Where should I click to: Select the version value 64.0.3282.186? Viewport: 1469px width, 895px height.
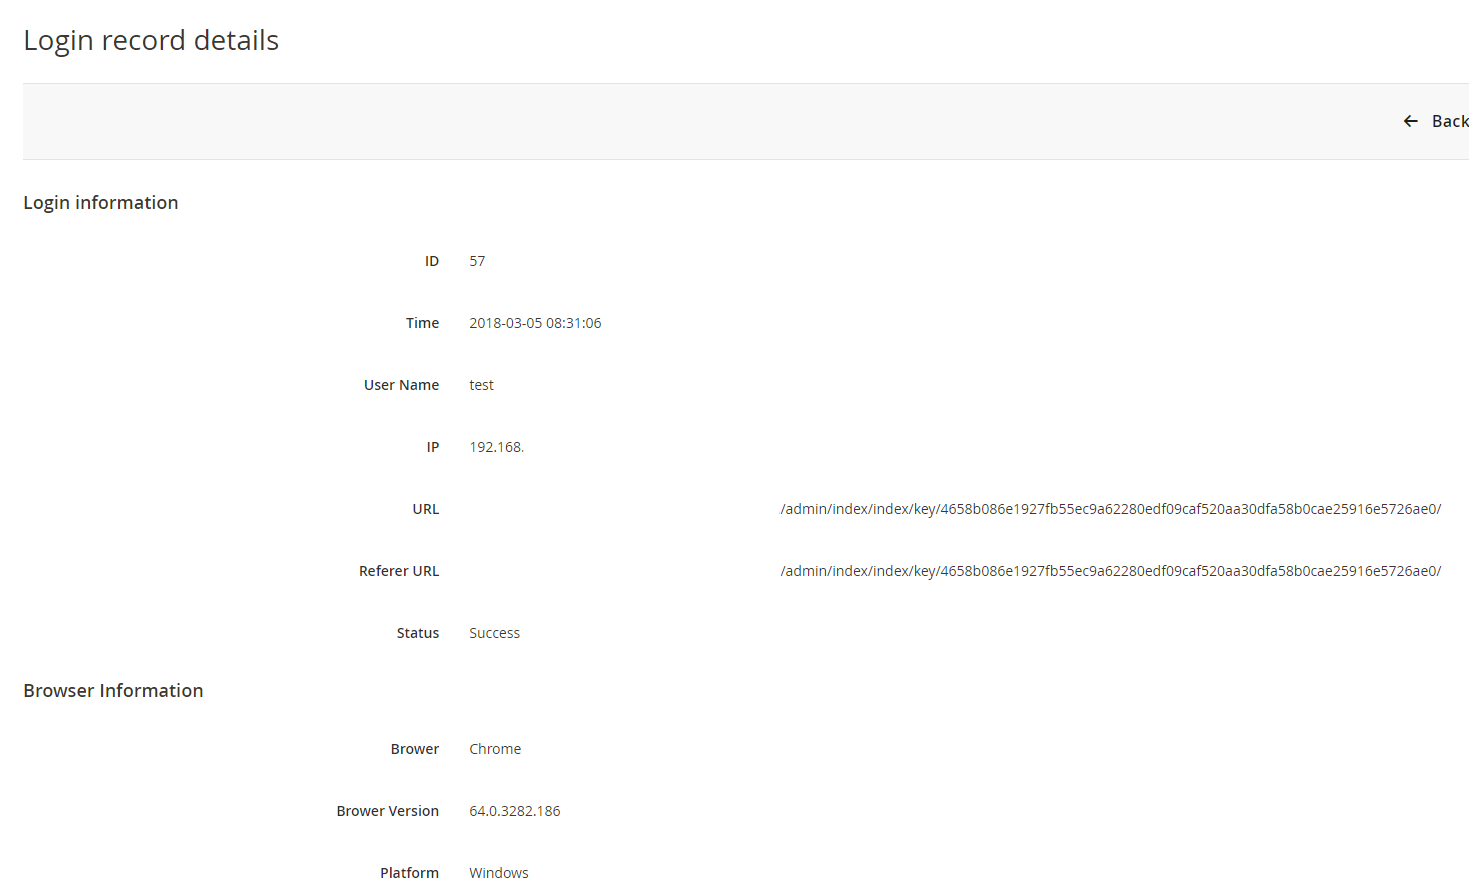point(515,811)
